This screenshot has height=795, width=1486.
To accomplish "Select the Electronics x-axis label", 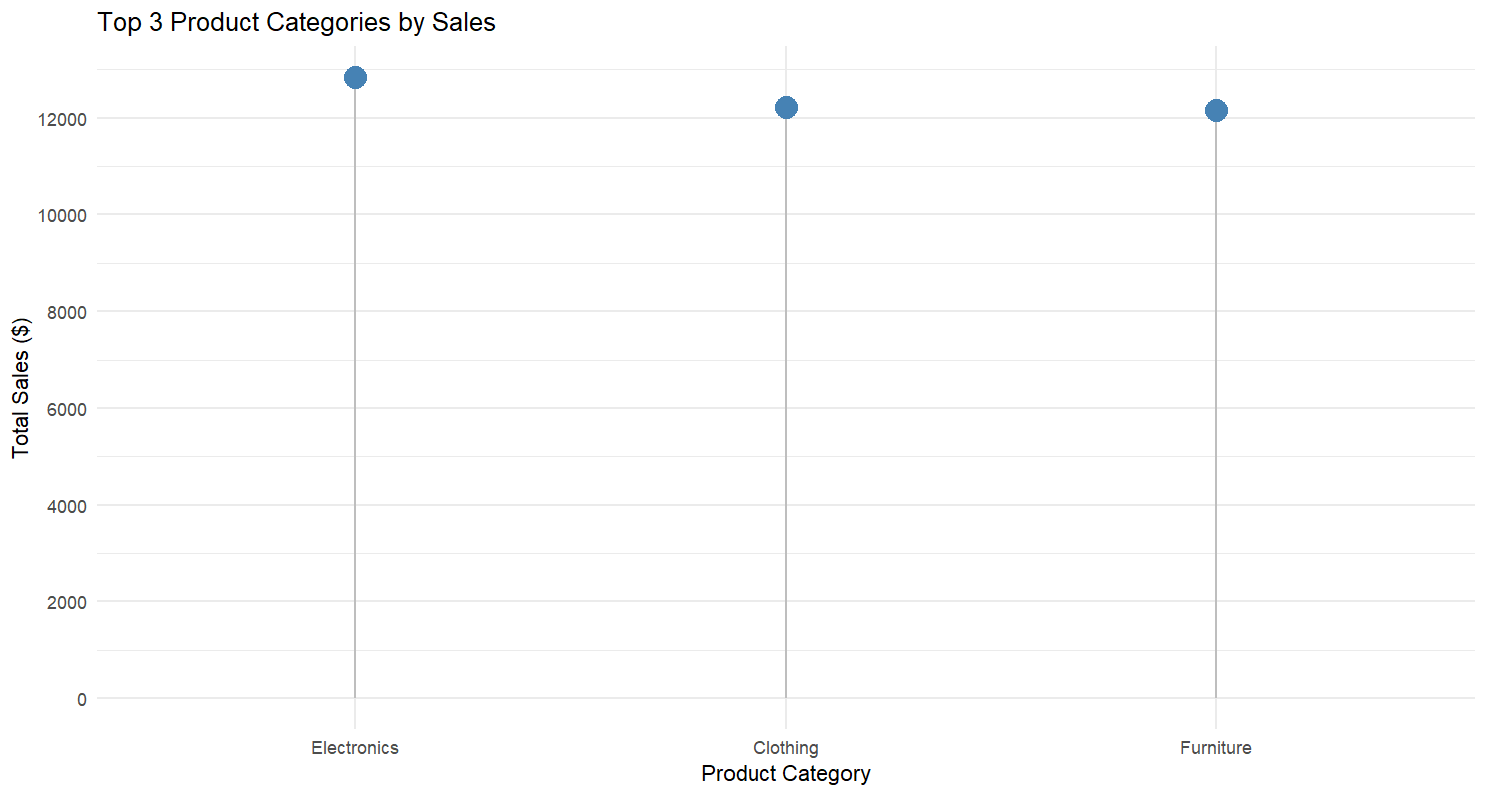I will 355,747.
